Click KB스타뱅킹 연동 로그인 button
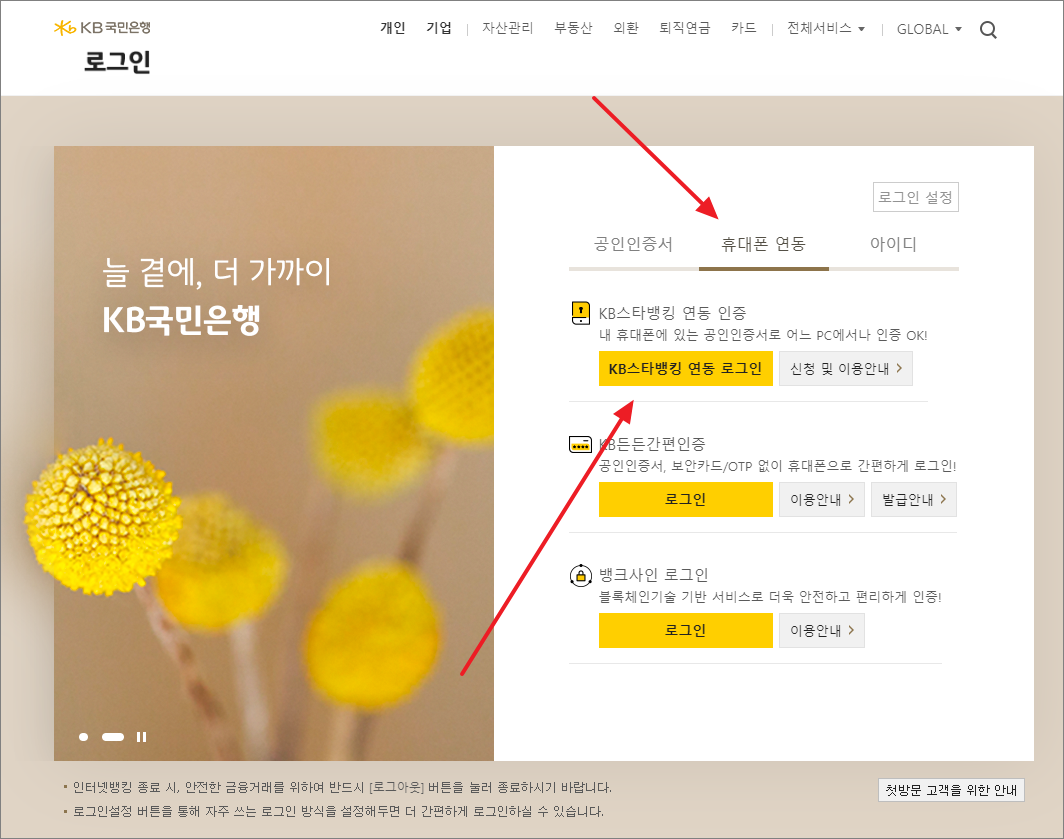Image resolution: width=1064 pixels, height=839 pixels. (x=685, y=369)
